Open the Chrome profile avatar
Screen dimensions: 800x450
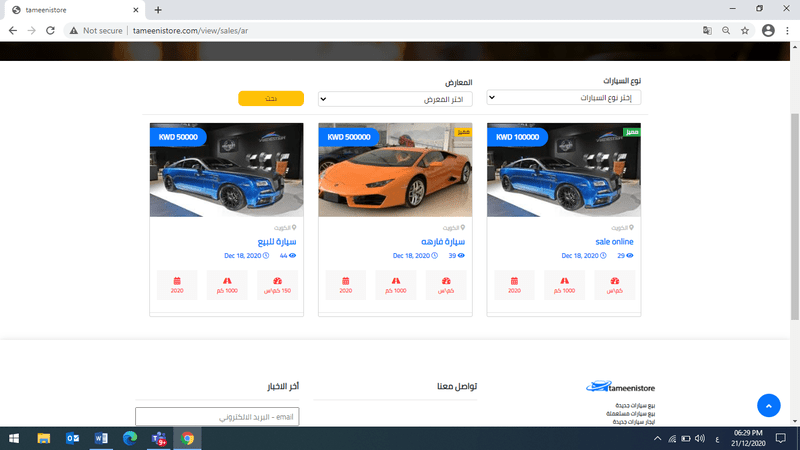click(768, 31)
